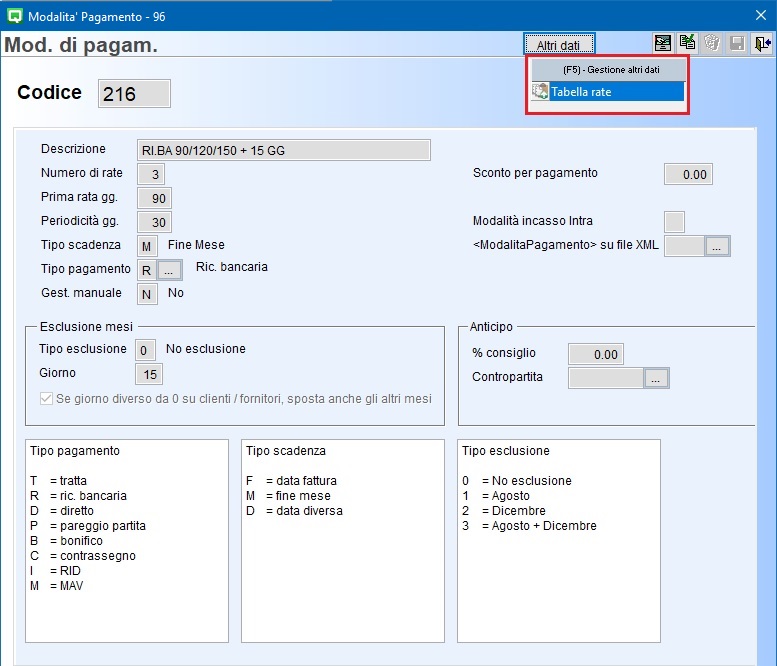Viewport: 777px width, 666px height.
Task: Click the Sconto per pagamento field
Action: click(688, 174)
